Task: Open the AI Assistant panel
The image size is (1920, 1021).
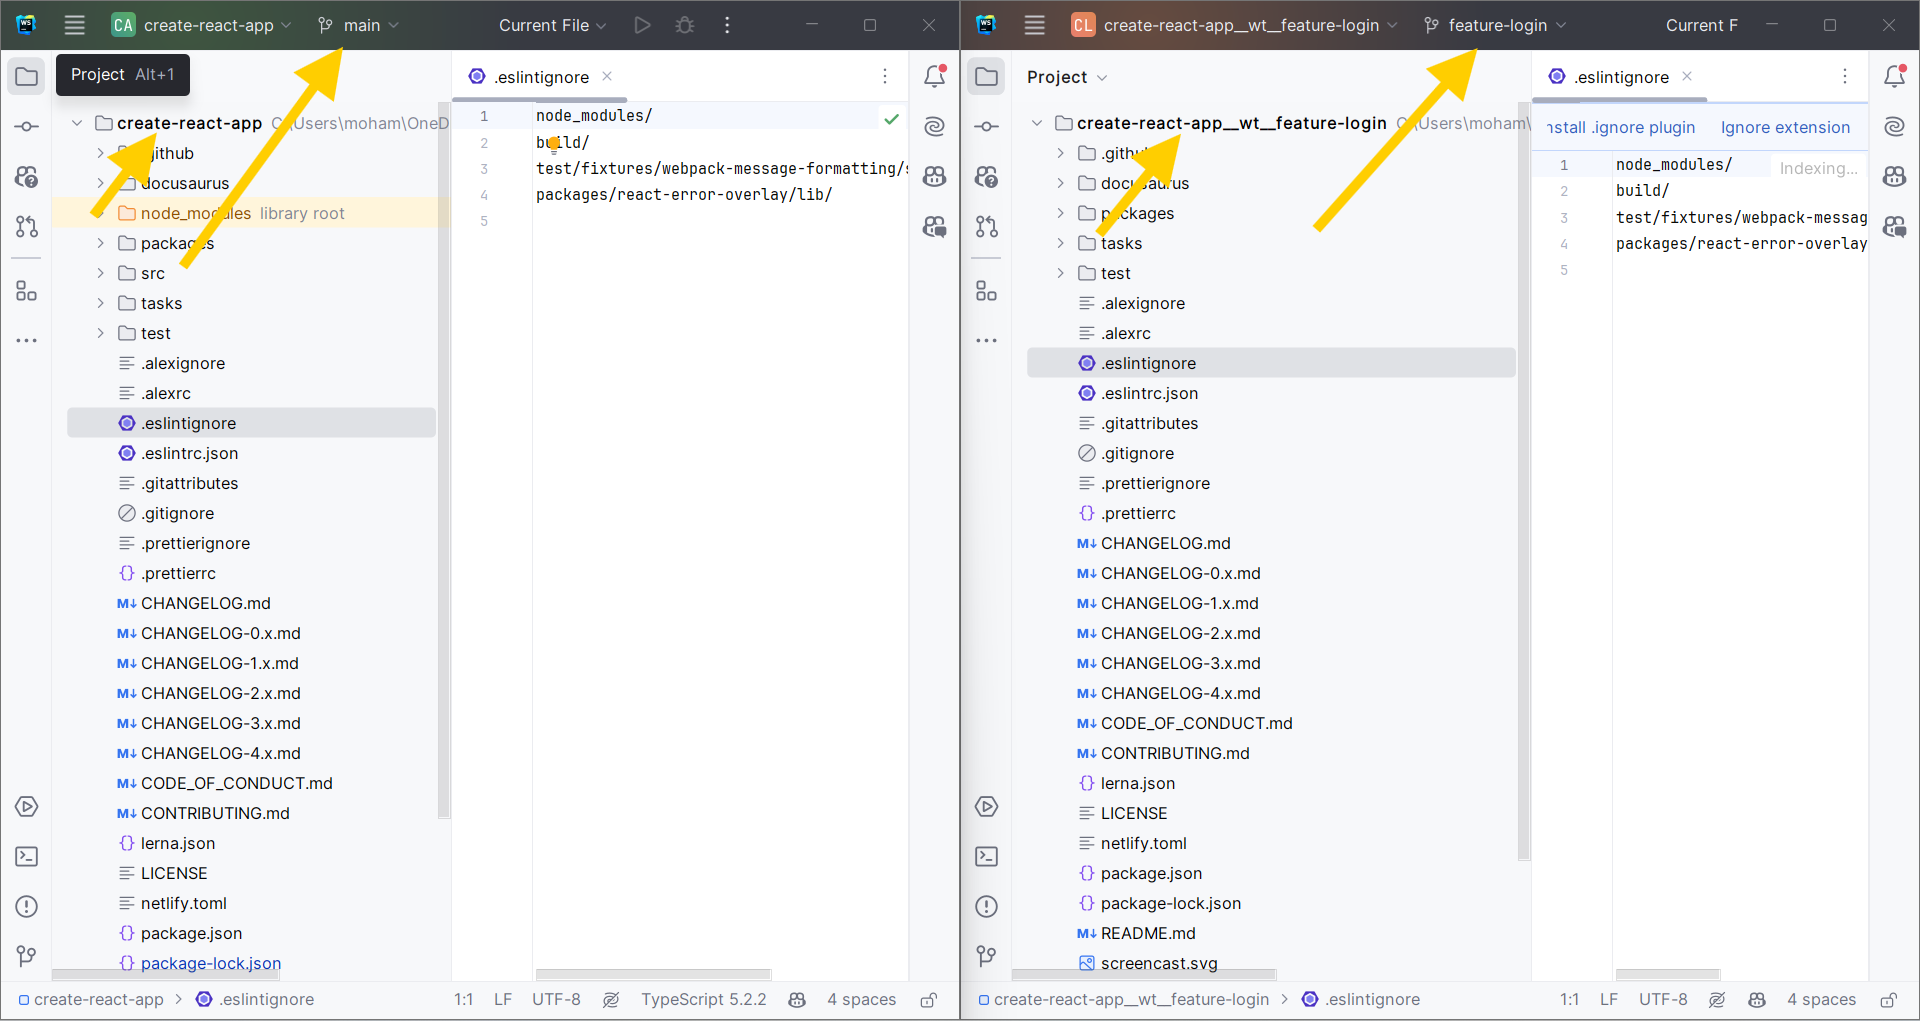Action: click(x=935, y=126)
